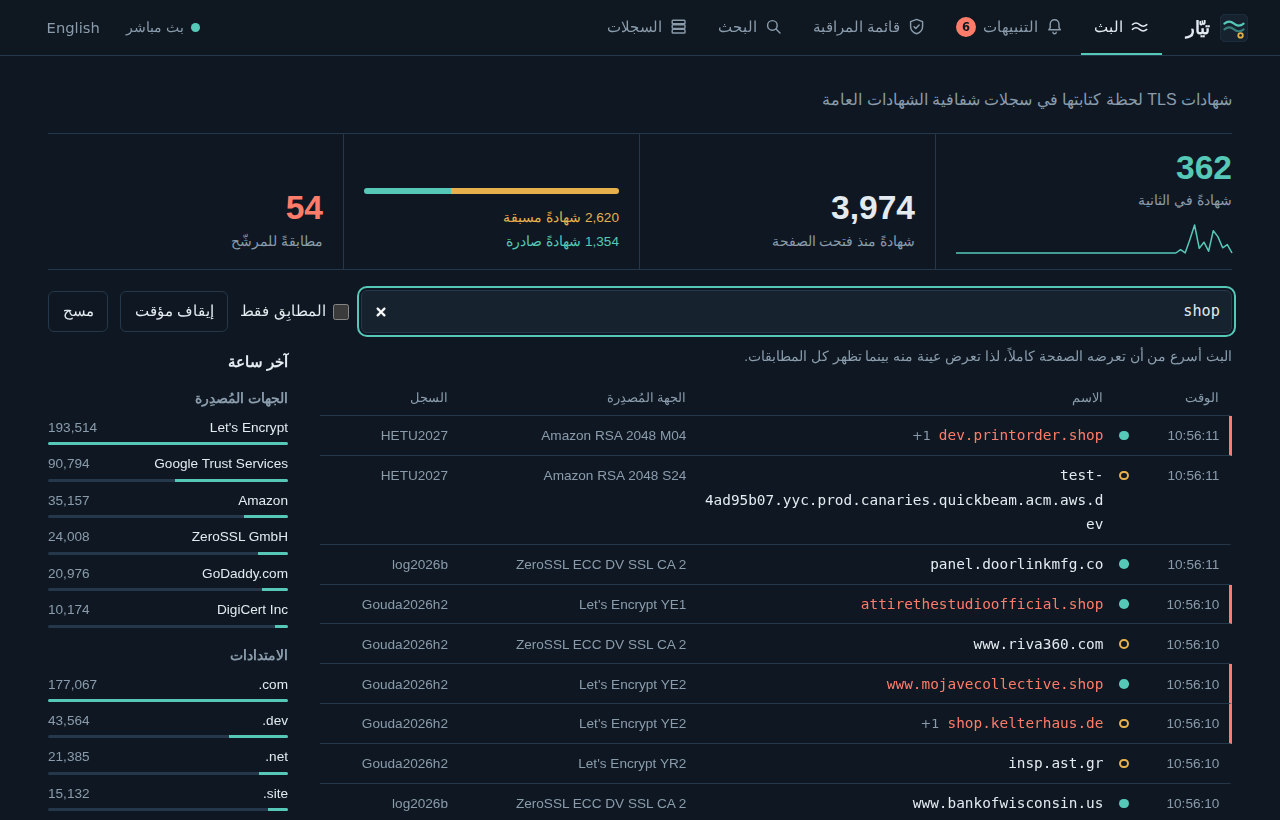Open attirethestudioofficial.shop entry
This screenshot has height=820, width=1280.
click(775, 604)
